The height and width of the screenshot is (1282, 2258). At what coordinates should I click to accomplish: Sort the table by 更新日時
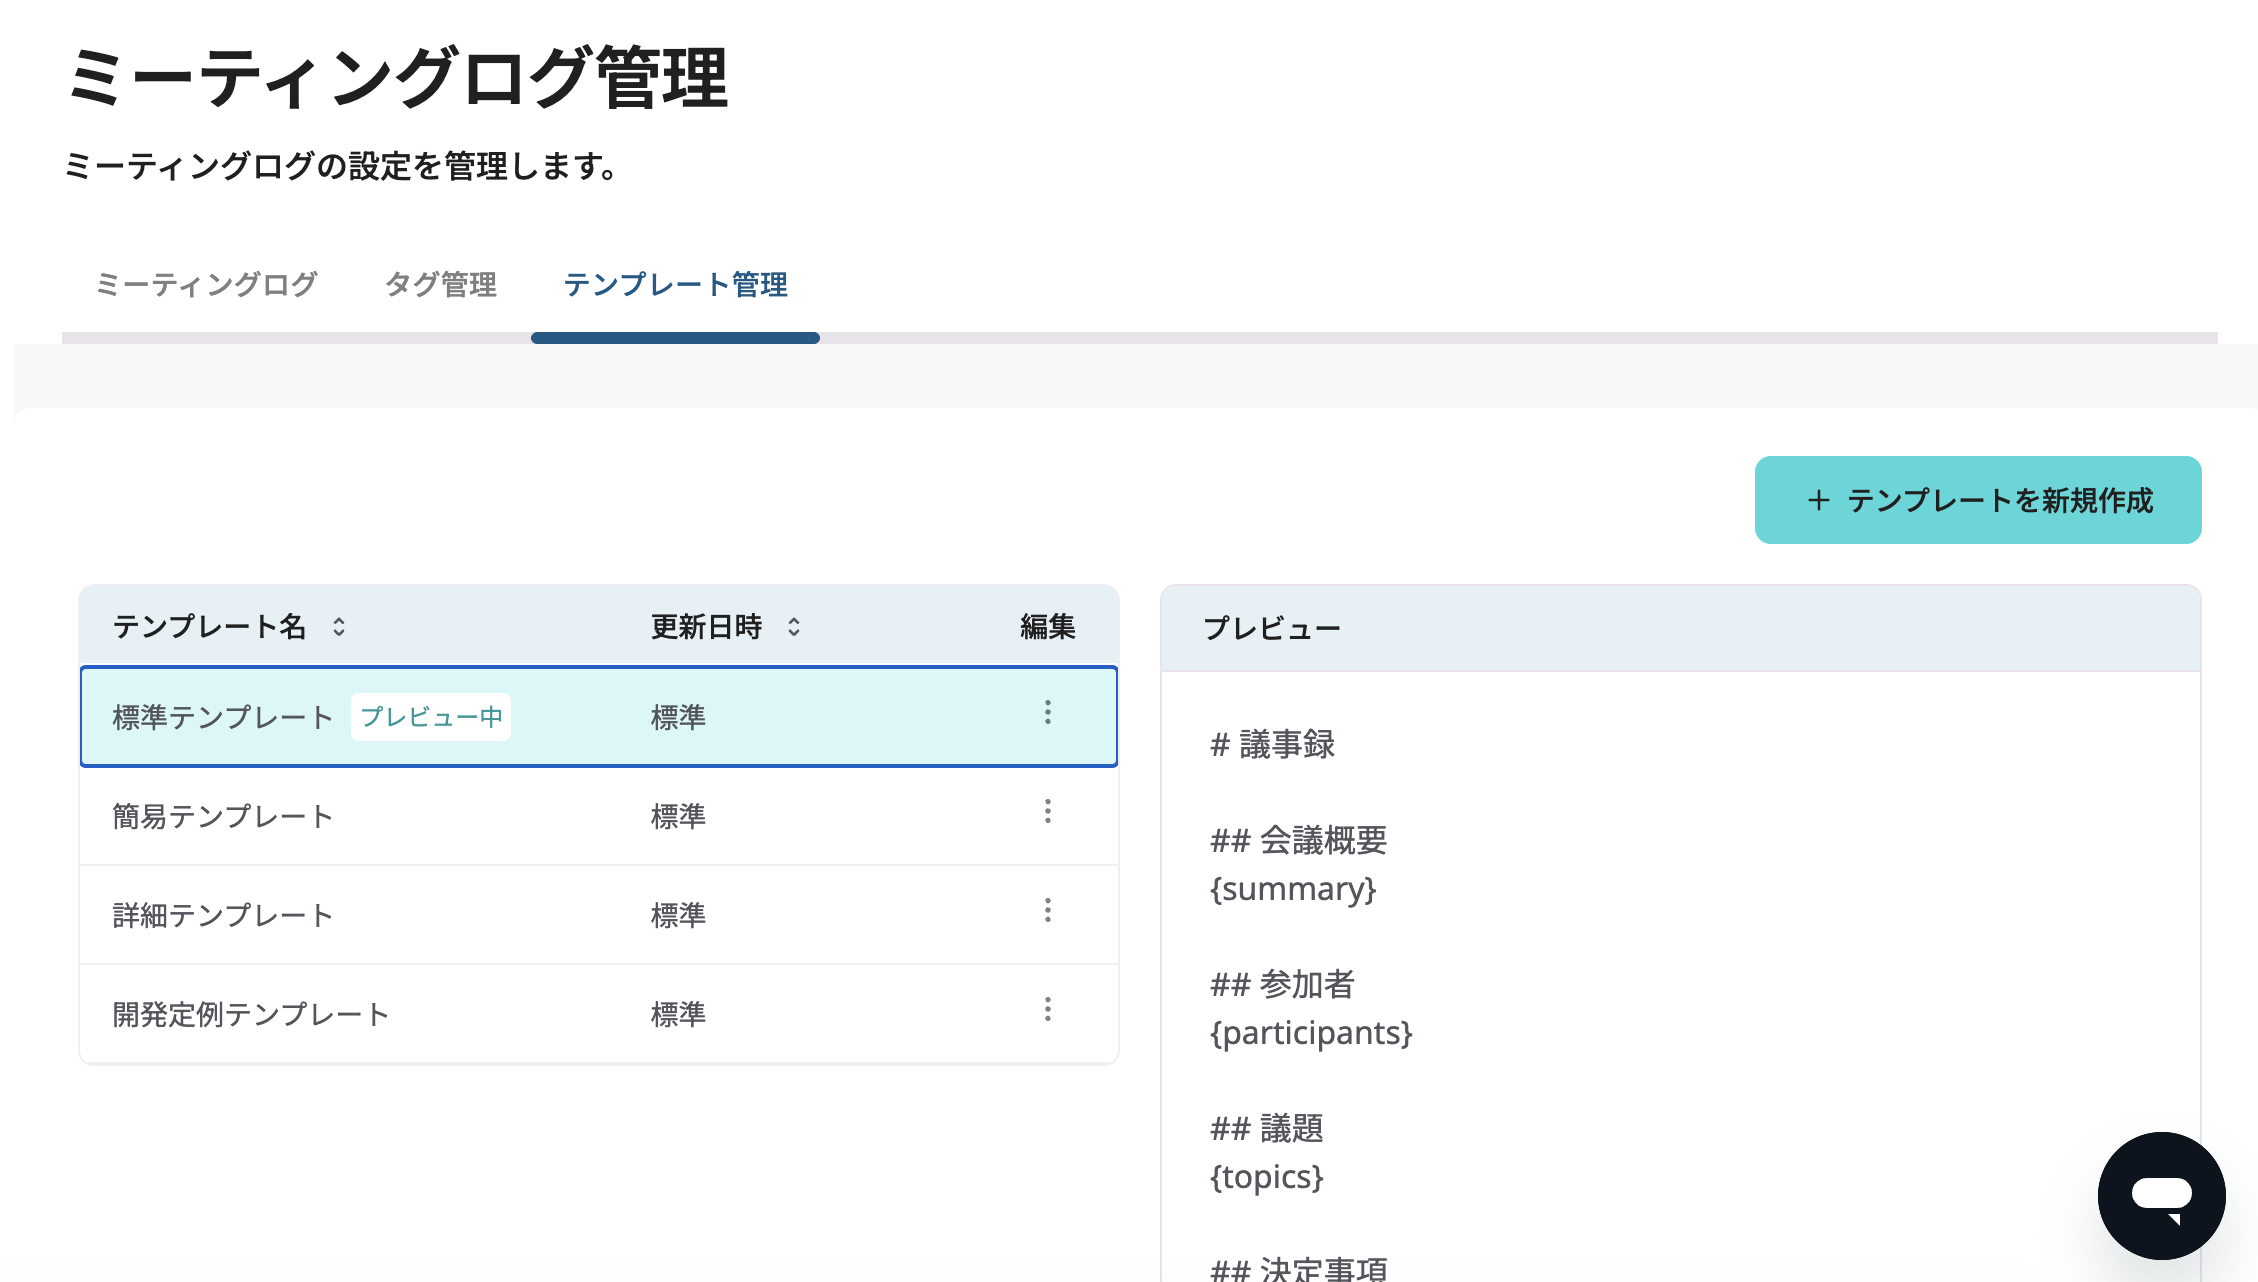coord(793,628)
